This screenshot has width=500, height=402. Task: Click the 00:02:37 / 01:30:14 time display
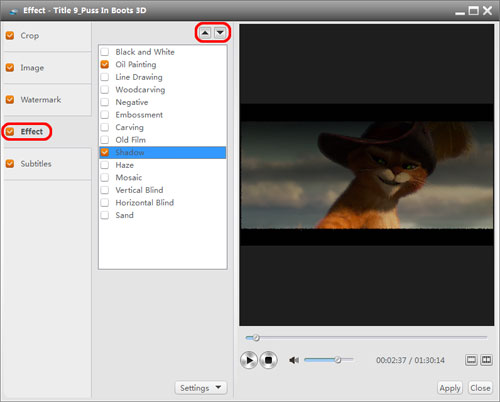(x=410, y=360)
